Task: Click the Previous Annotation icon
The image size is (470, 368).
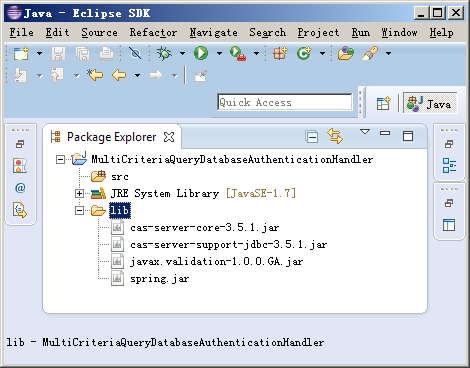Action: click(x=57, y=75)
